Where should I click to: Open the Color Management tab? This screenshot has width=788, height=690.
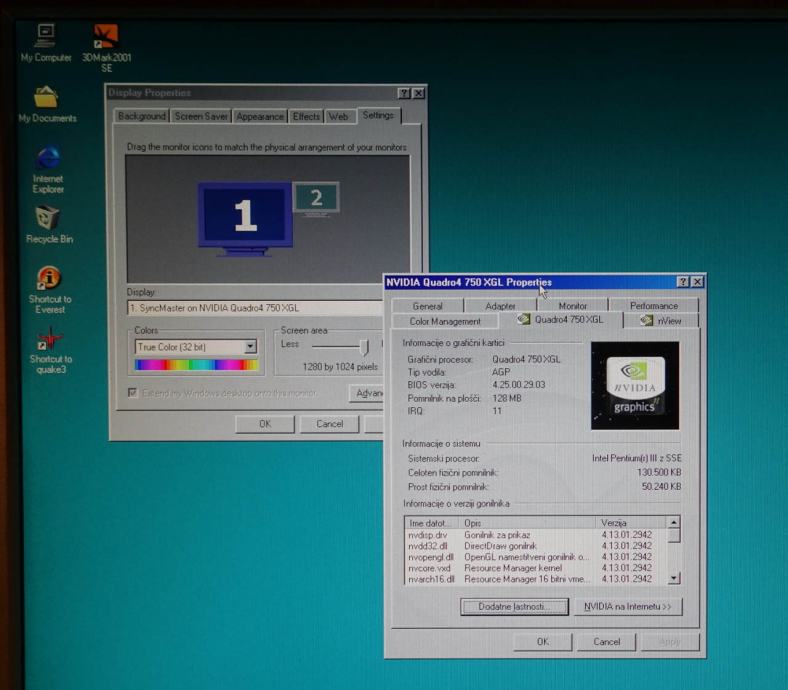(445, 321)
